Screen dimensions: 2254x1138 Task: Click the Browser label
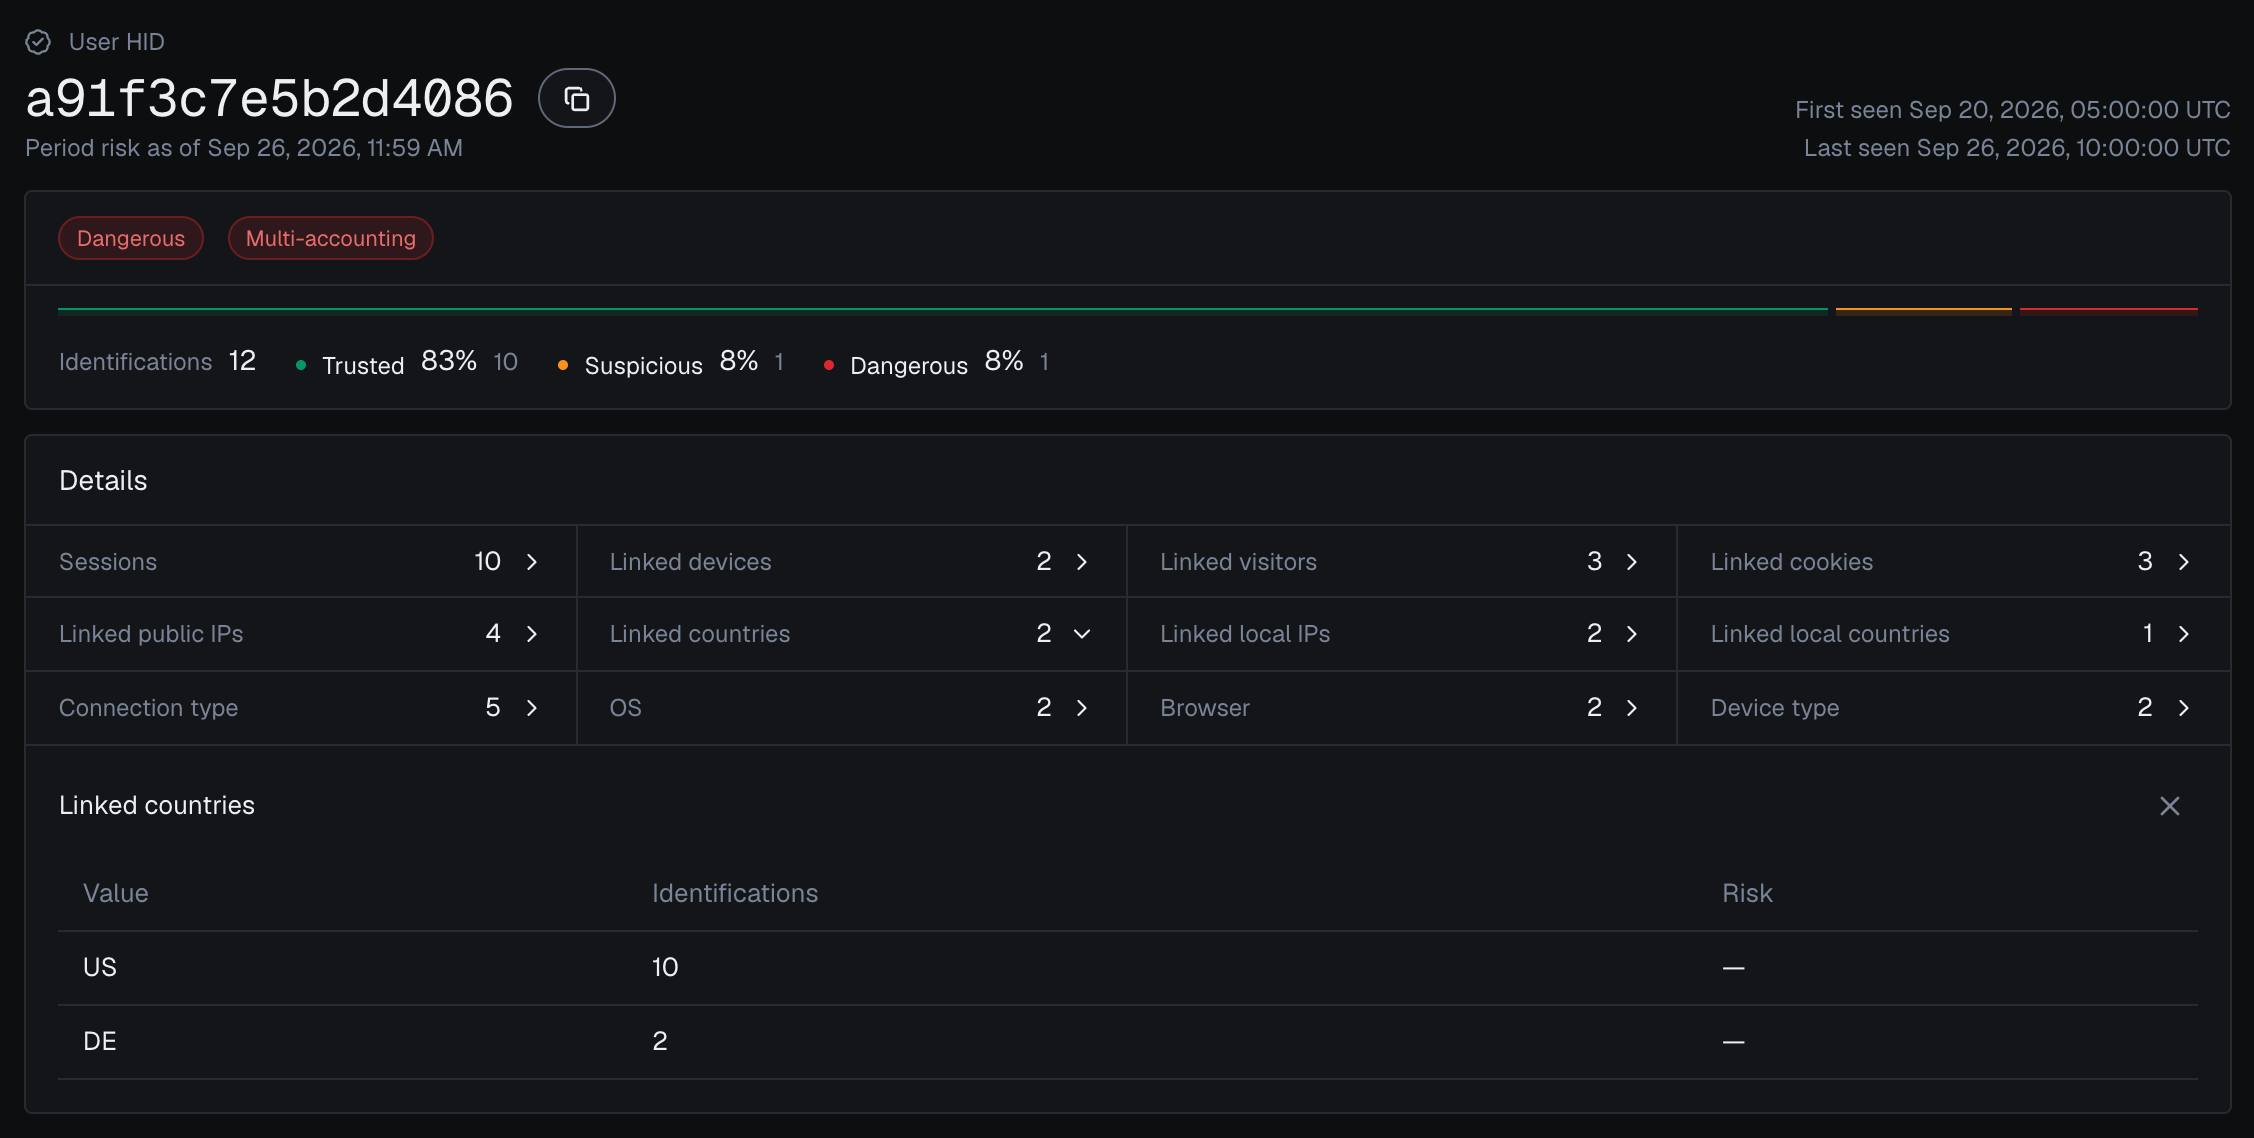[1205, 708]
